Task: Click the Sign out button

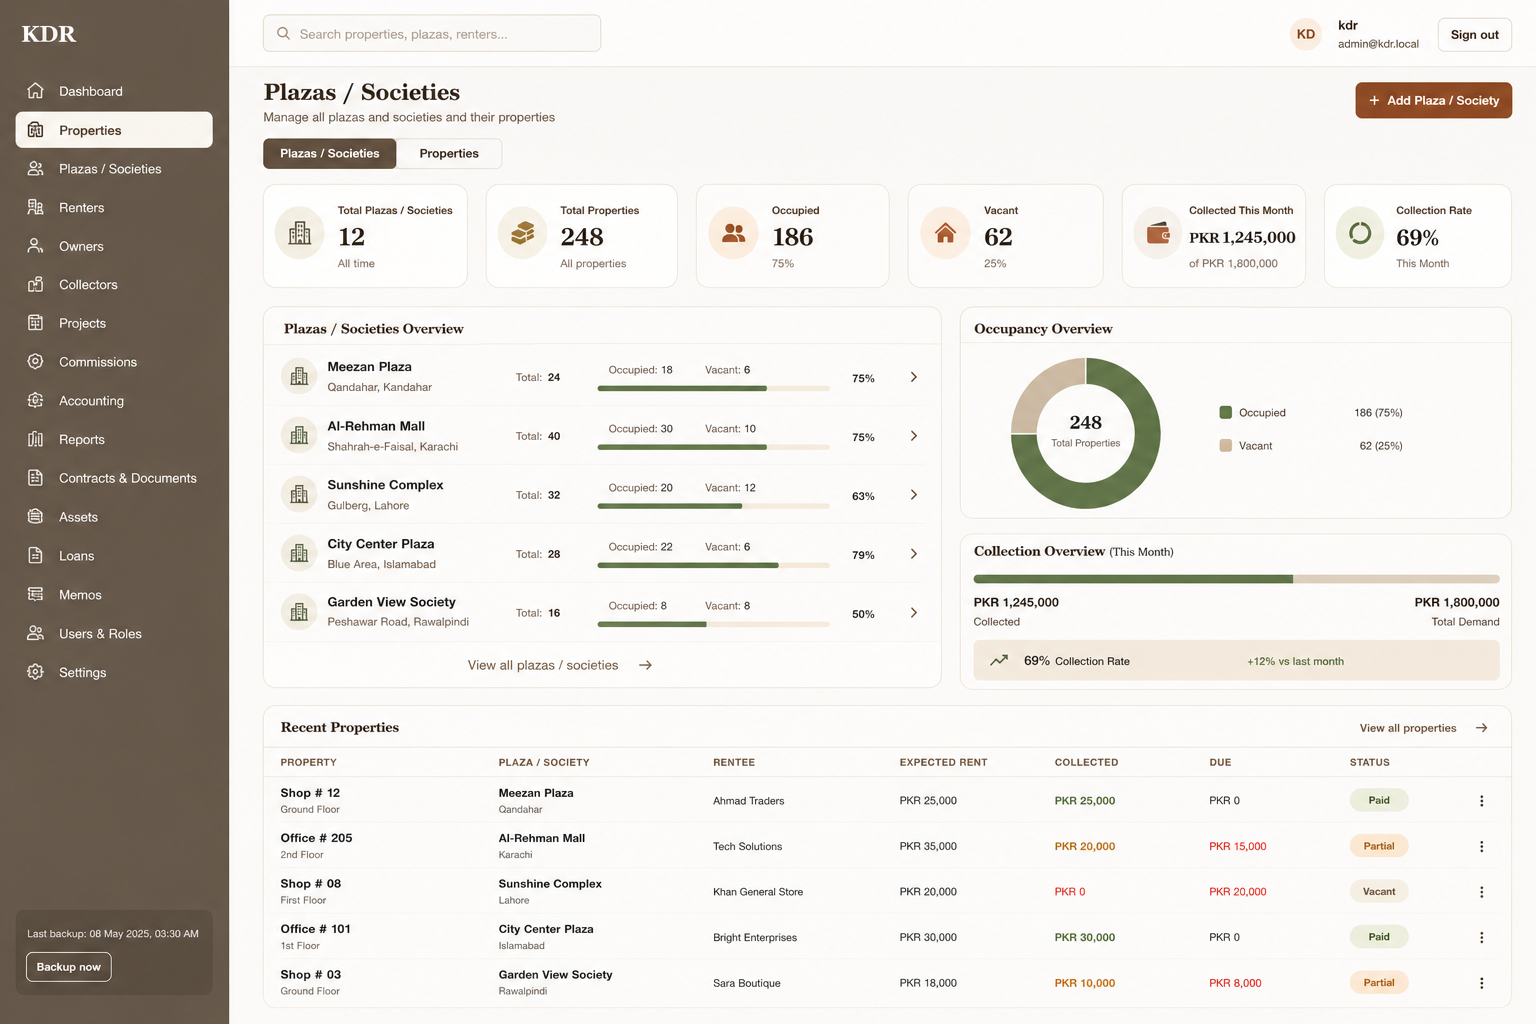Action: pos(1475,35)
